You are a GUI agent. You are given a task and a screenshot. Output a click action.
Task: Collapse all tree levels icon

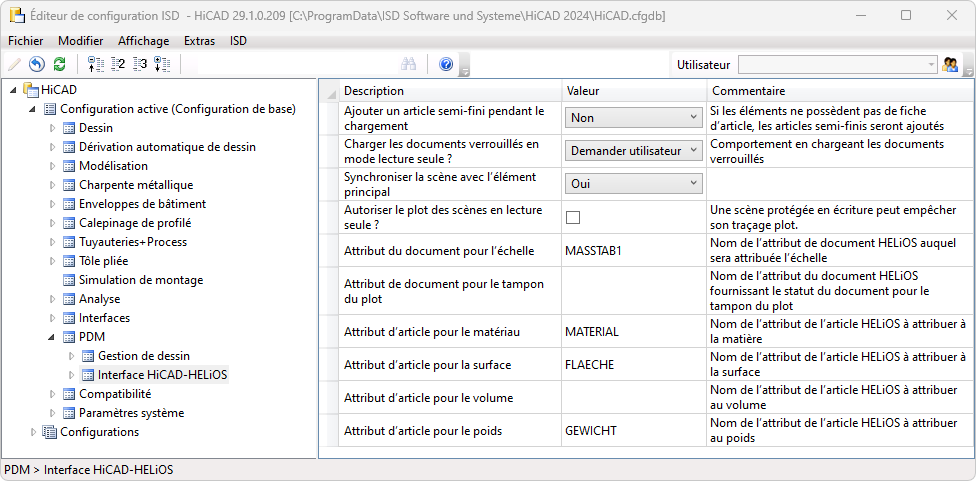point(95,63)
